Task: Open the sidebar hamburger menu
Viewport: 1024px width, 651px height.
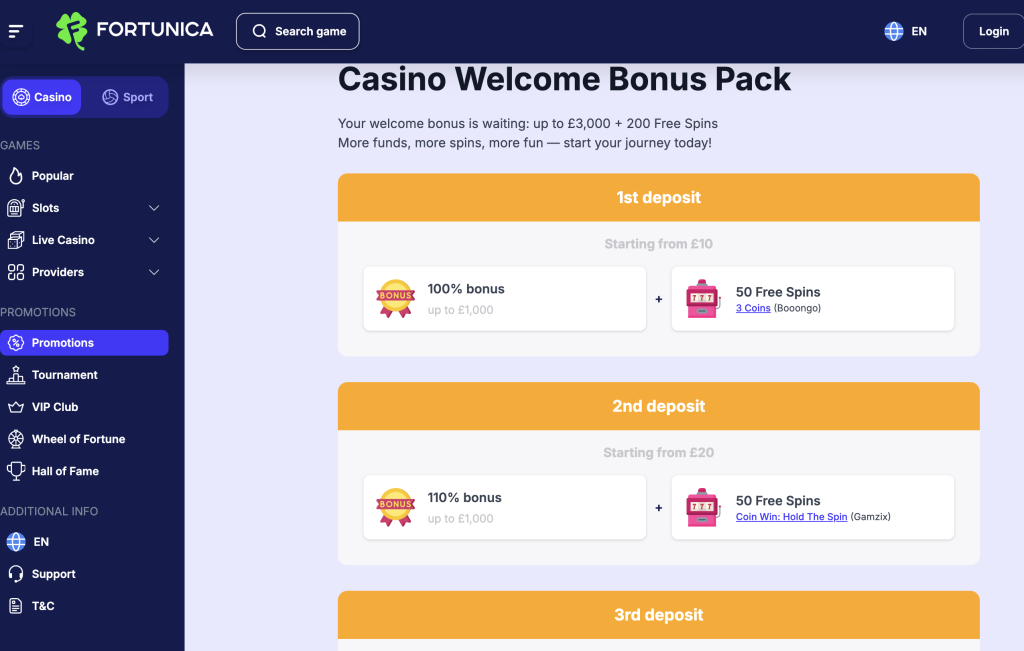Action: click(x=16, y=30)
